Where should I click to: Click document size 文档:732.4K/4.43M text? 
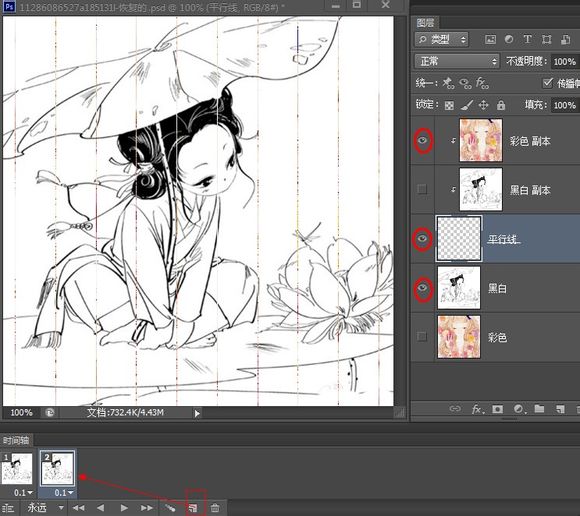click(125, 412)
